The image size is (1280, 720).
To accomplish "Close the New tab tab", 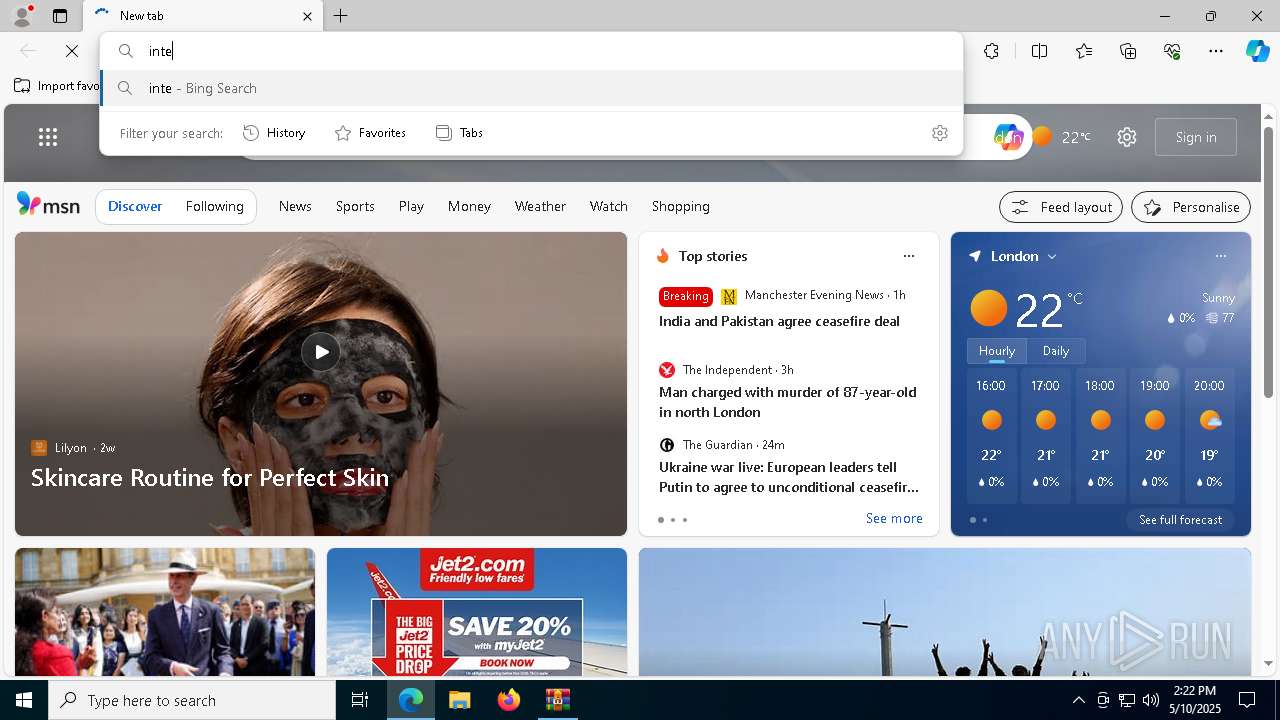I will point(307,16).
